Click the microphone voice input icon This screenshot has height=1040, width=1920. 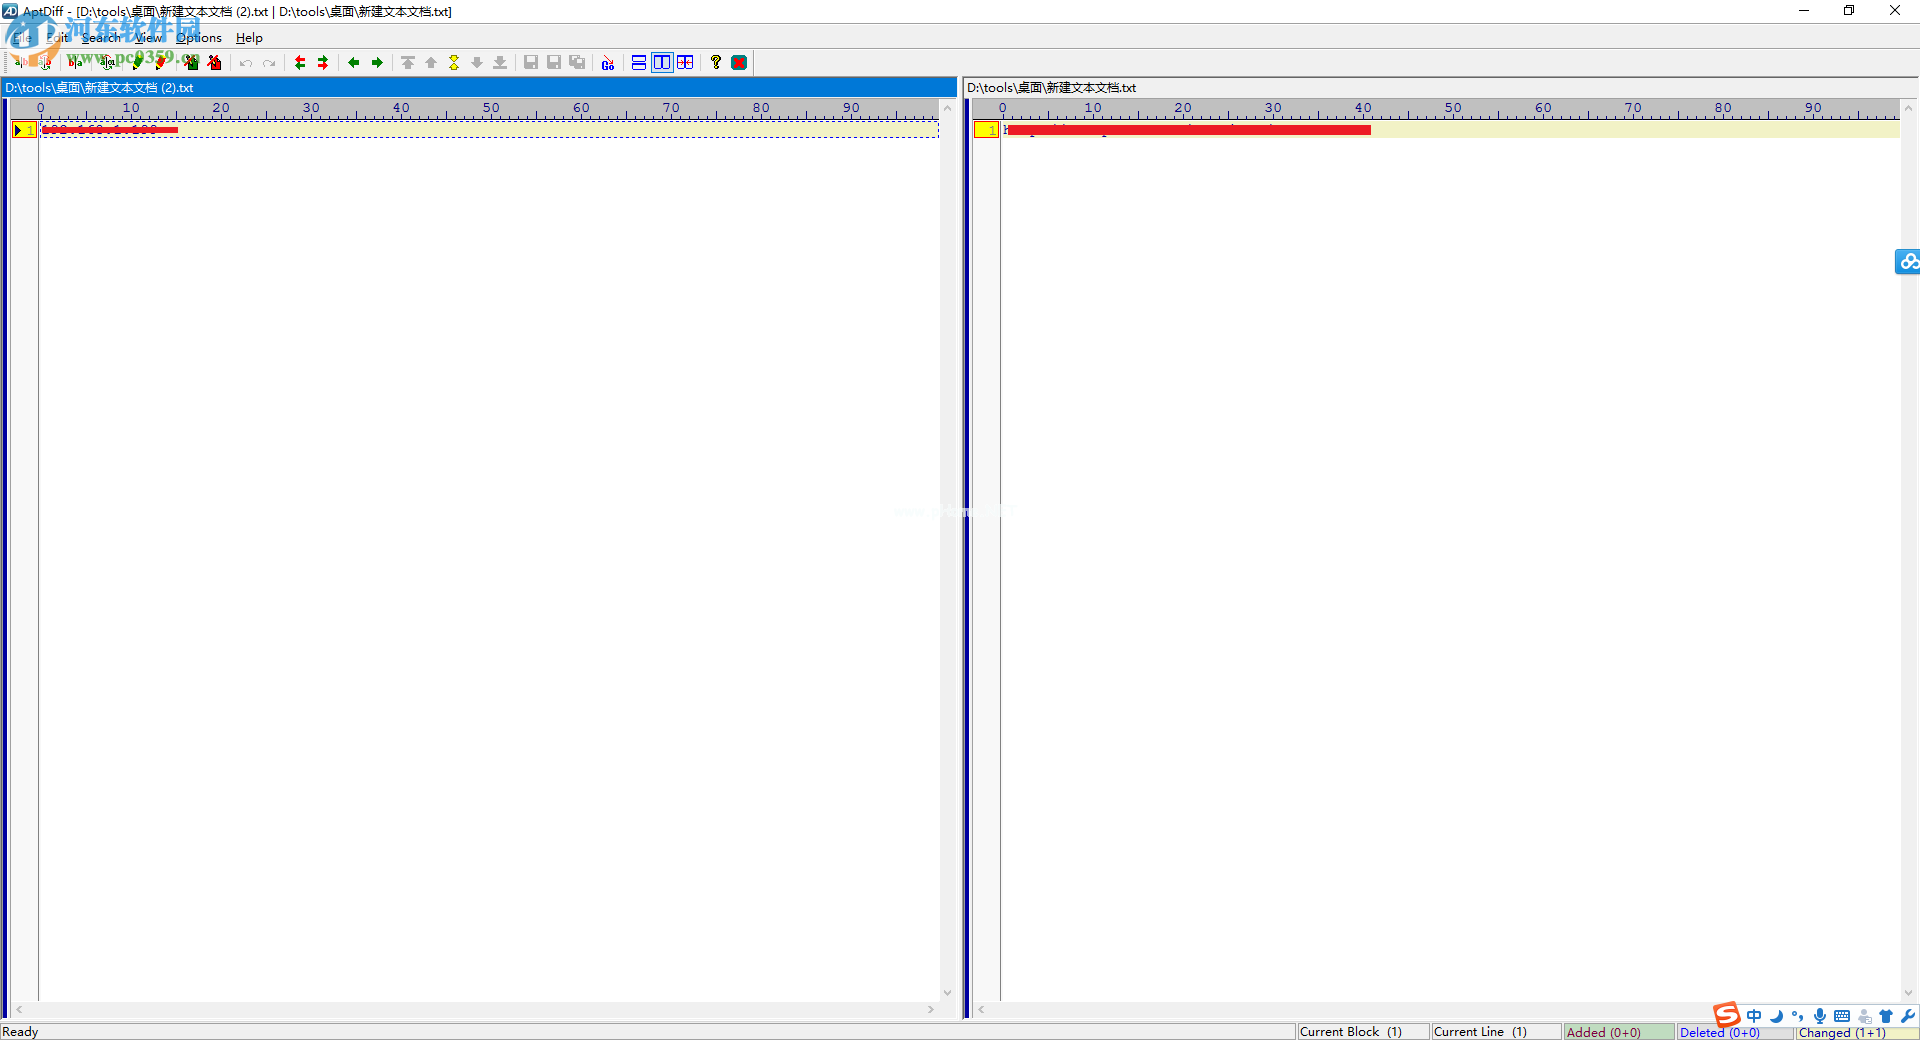click(x=1820, y=1016)
